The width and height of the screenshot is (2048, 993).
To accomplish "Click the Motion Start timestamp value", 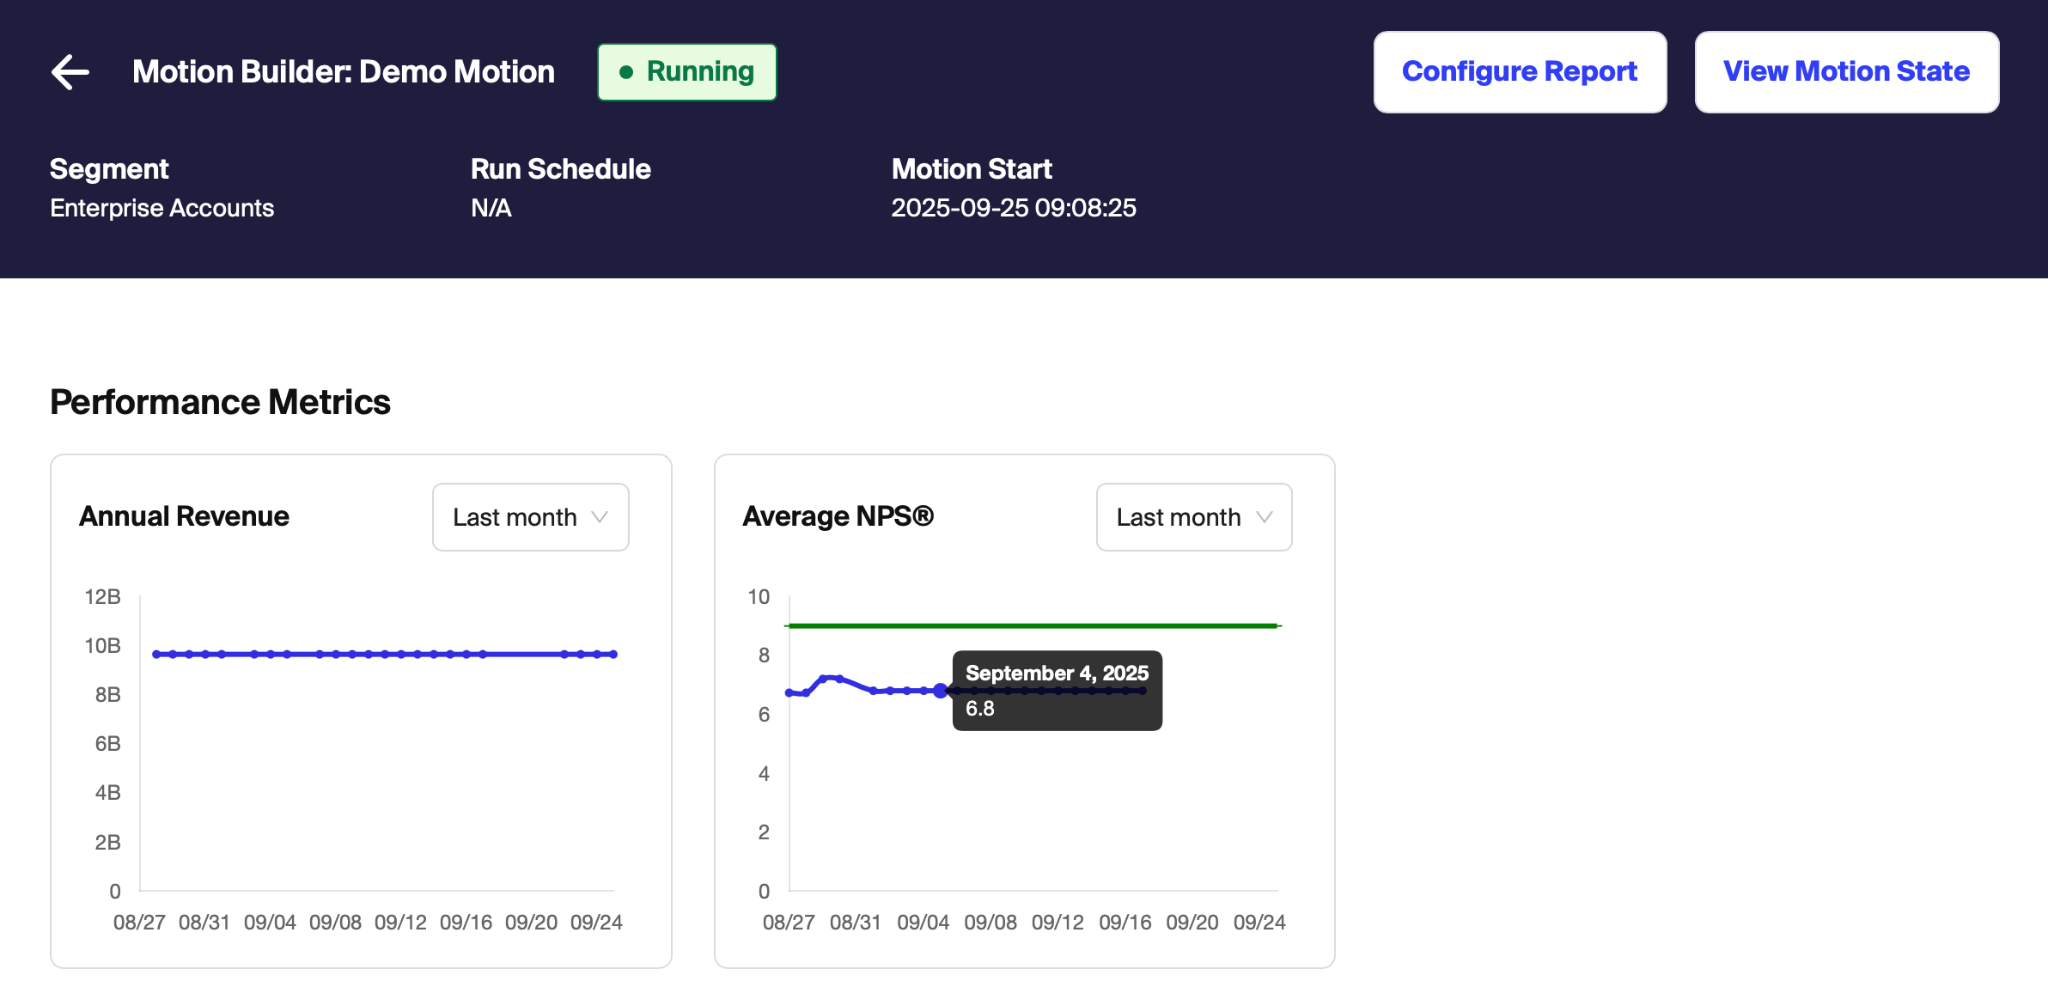I will [x=1013, y=208].
